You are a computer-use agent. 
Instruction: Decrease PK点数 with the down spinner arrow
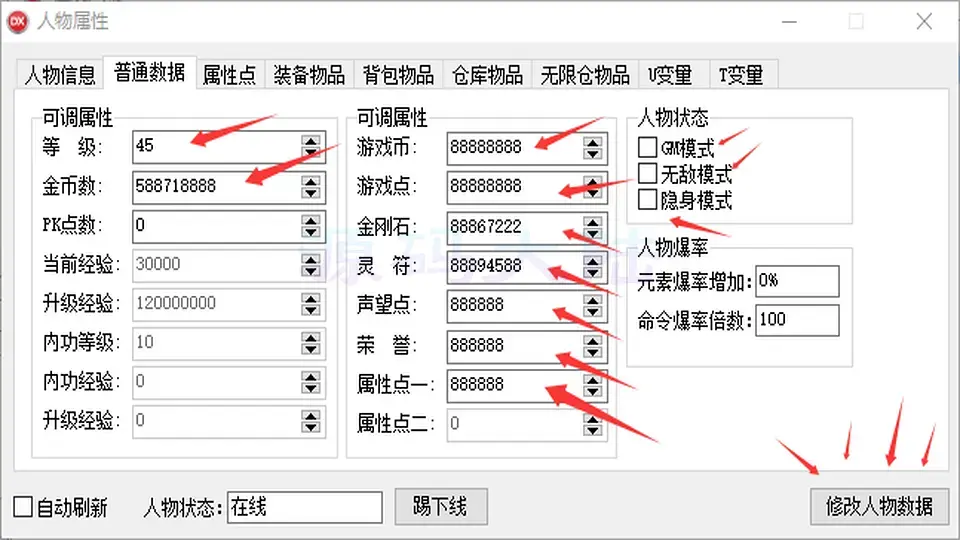point(311,232)
